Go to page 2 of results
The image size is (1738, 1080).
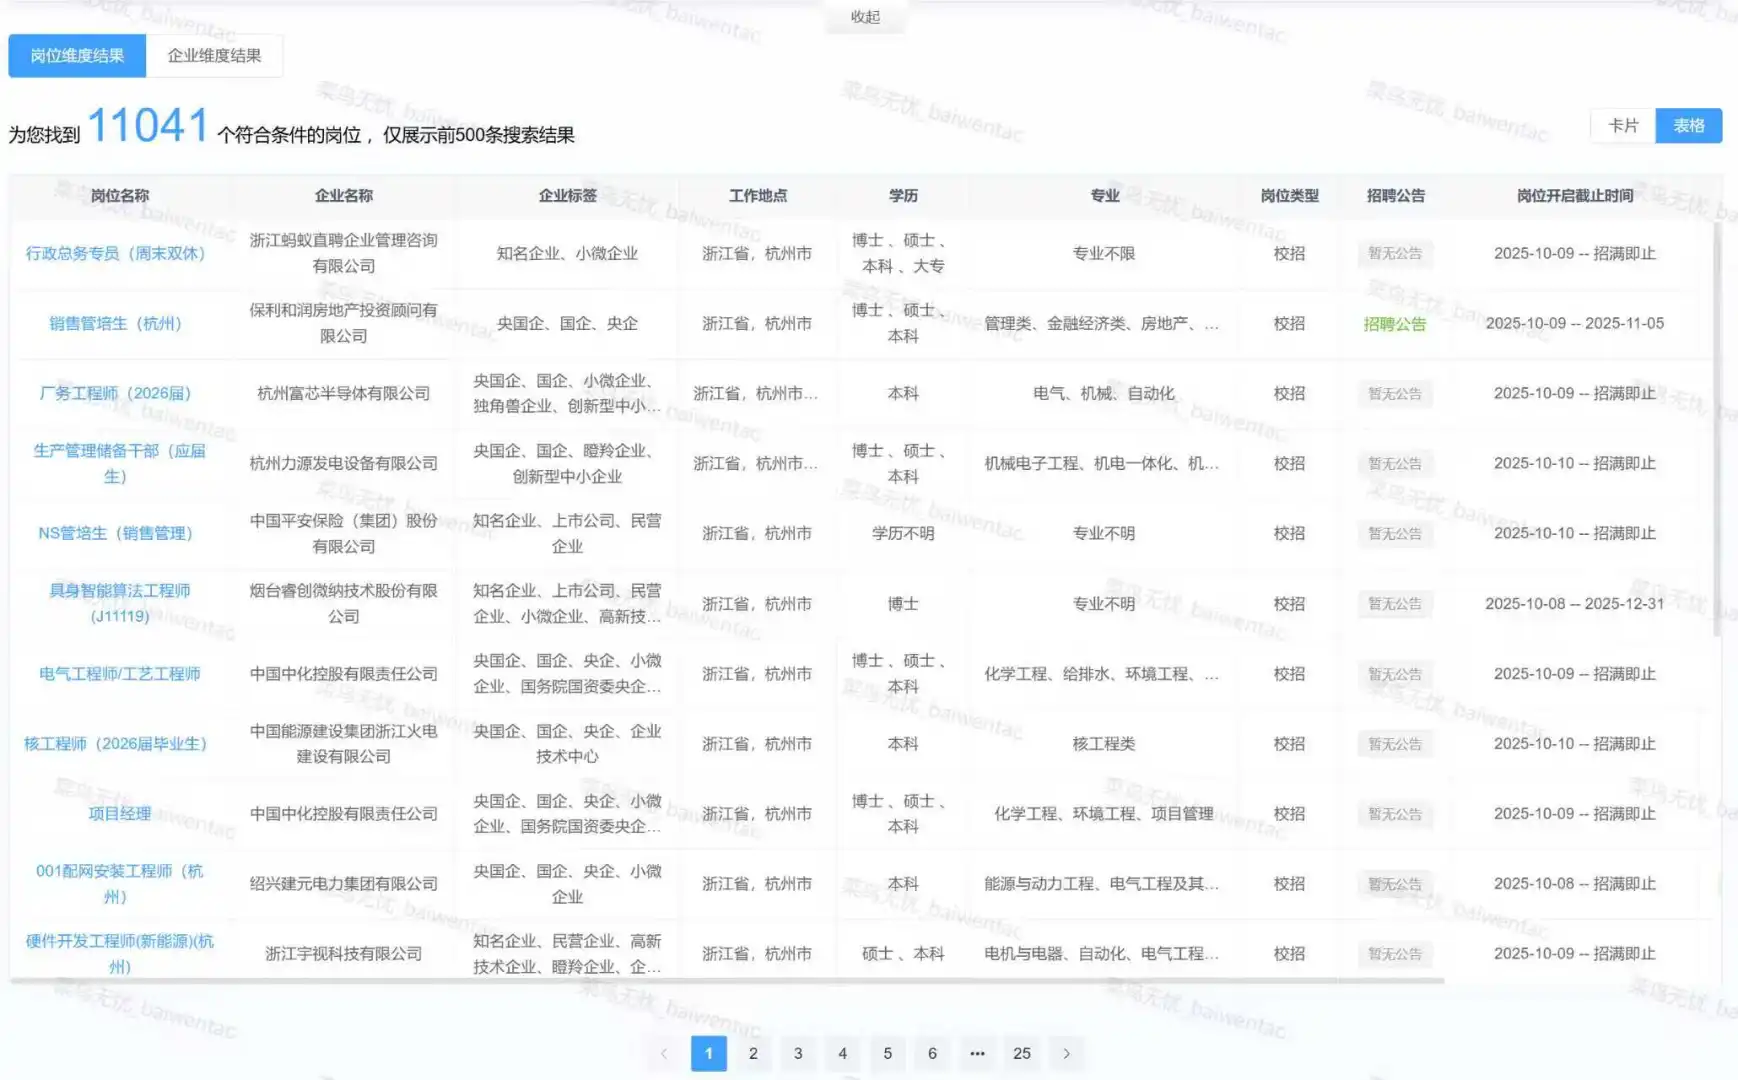(753, 1053)
